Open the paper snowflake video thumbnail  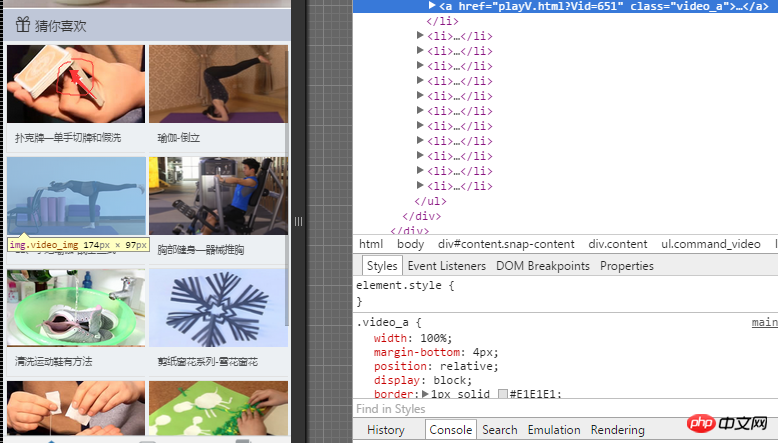click(x=217, y=308)
